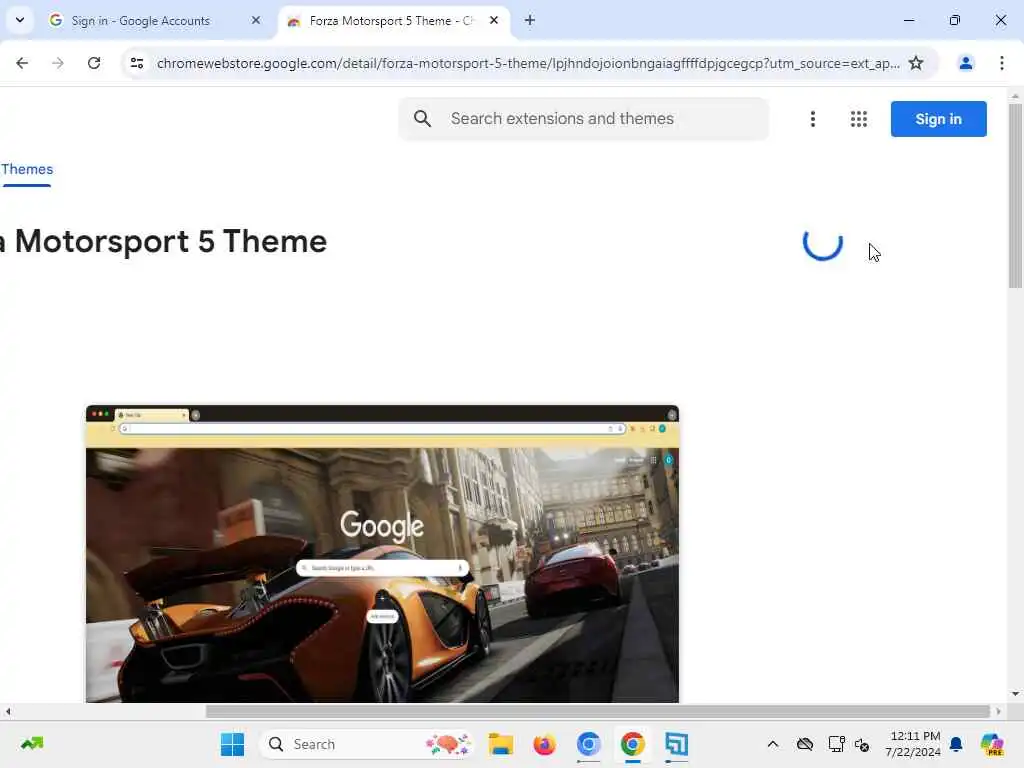
Task: Open the Chrome three-dot menu
Action: pyautogui.click(x=1002, y=63)
